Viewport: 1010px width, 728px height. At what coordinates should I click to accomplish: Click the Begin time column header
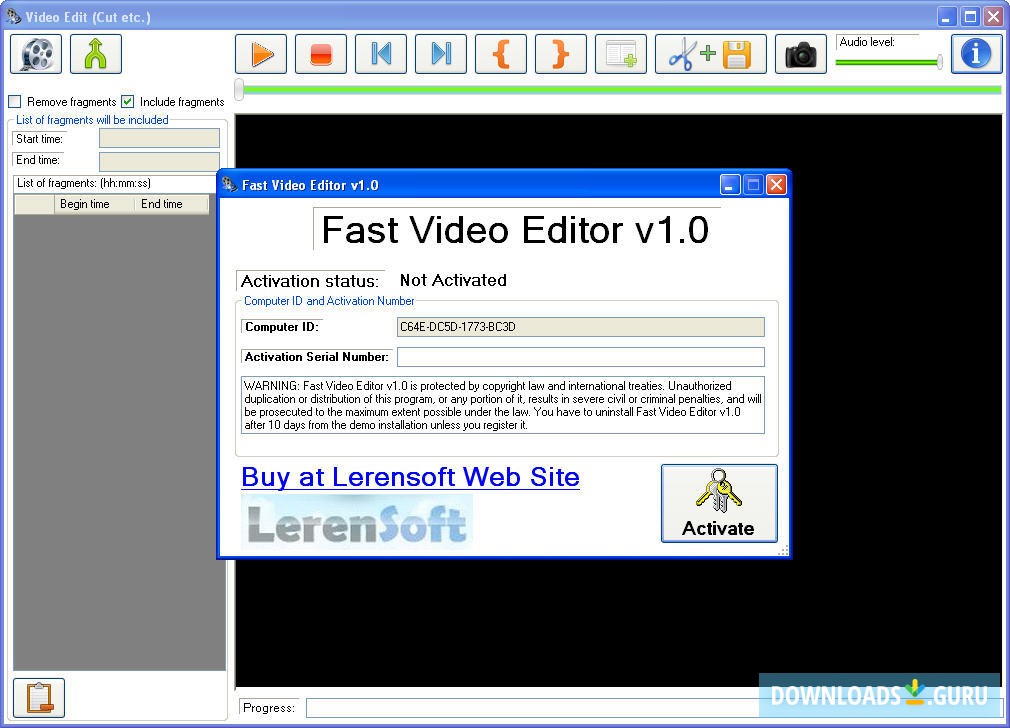coord(94,204)
